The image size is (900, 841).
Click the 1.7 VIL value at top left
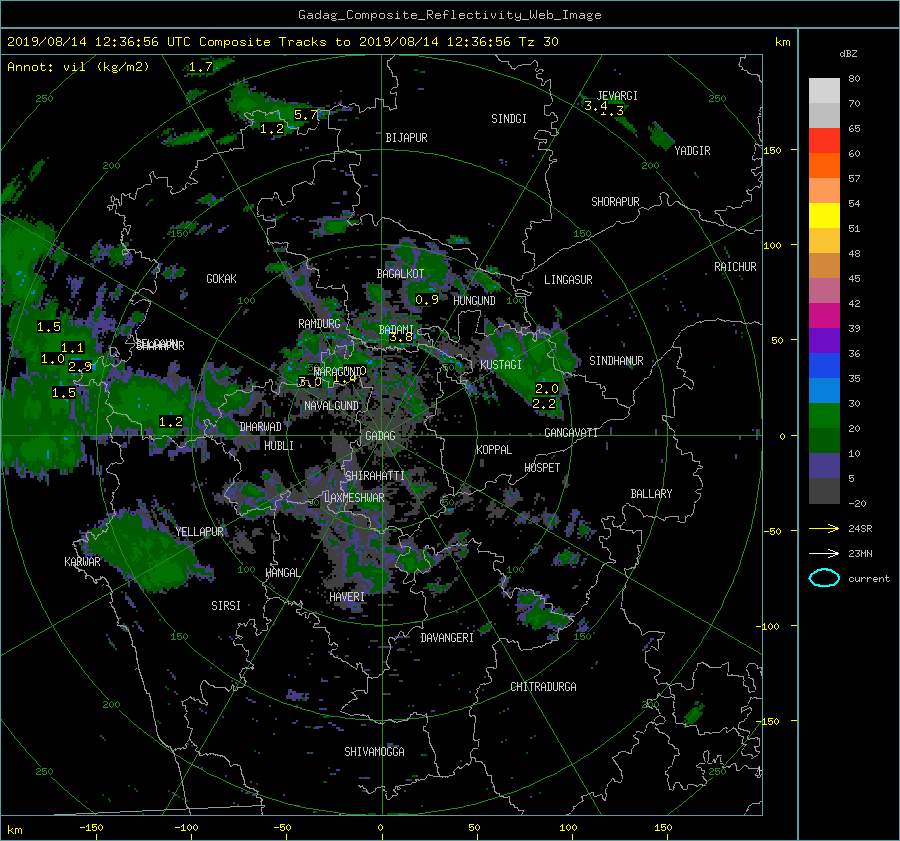(200, 67)
